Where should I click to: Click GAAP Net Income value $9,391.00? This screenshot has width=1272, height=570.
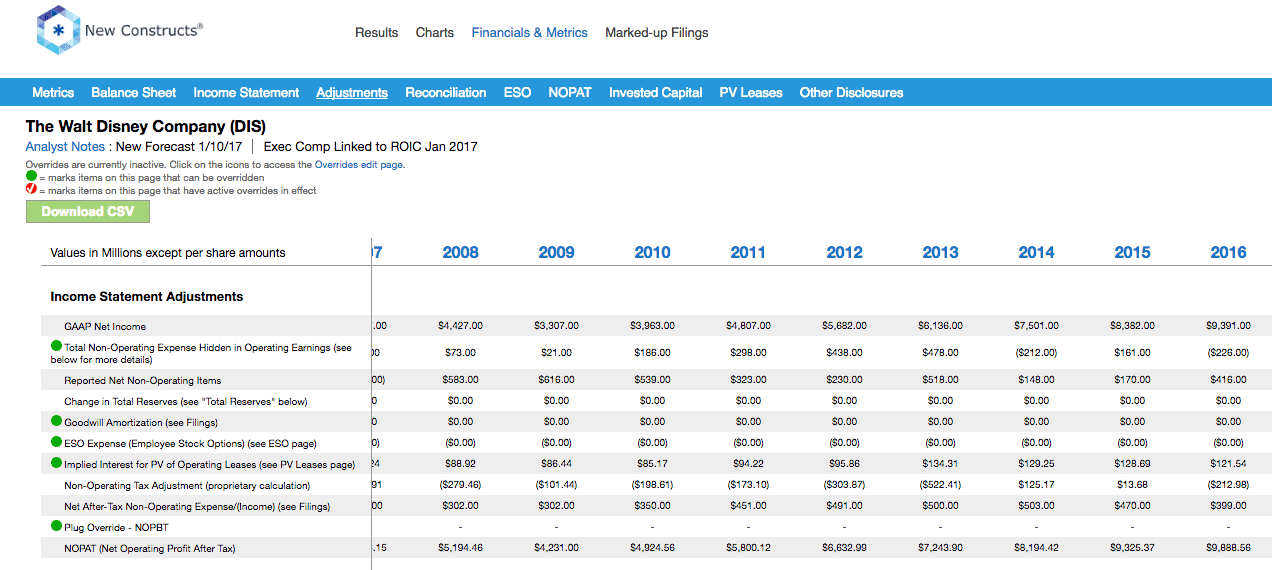click(1228, 326)
